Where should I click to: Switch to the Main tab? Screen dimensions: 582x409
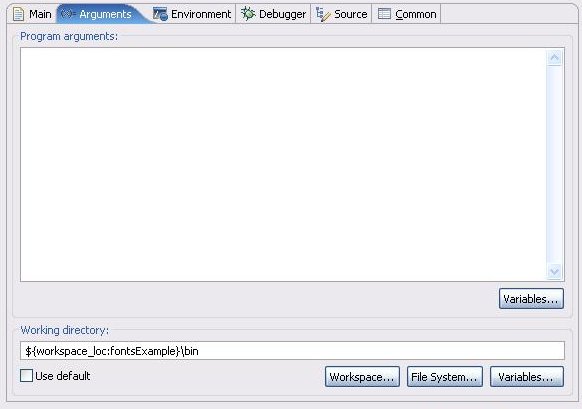[x=32, y=14]
